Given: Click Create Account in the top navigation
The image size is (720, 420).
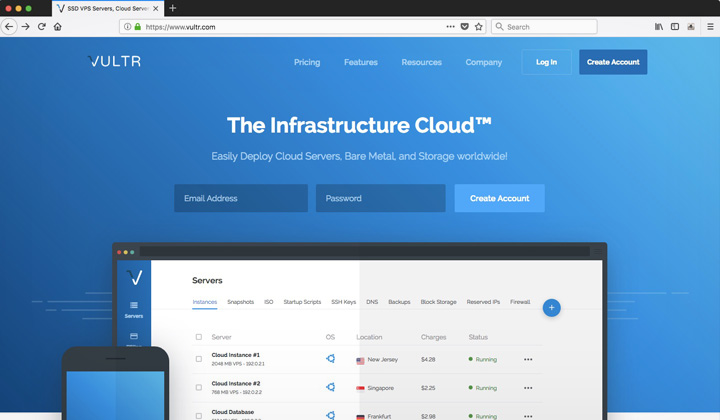Looking at the screenshot, I should click(613, 62).
